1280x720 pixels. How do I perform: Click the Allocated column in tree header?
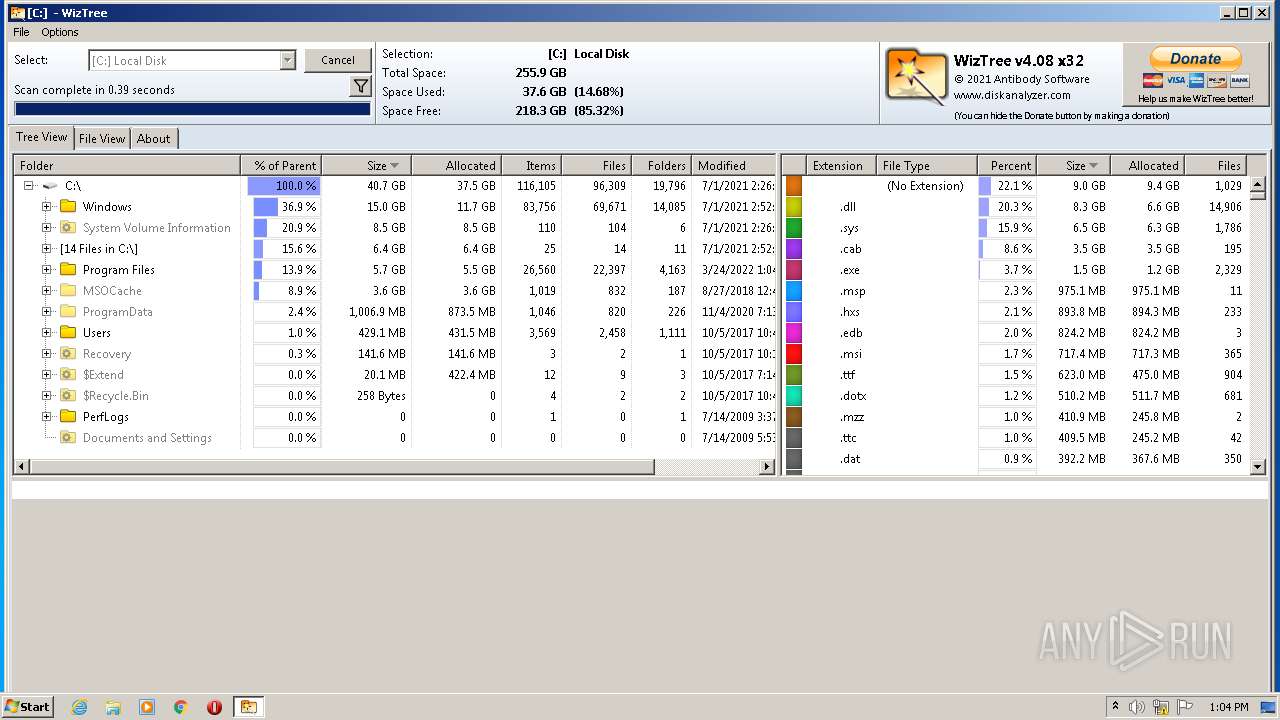[456, 166]
